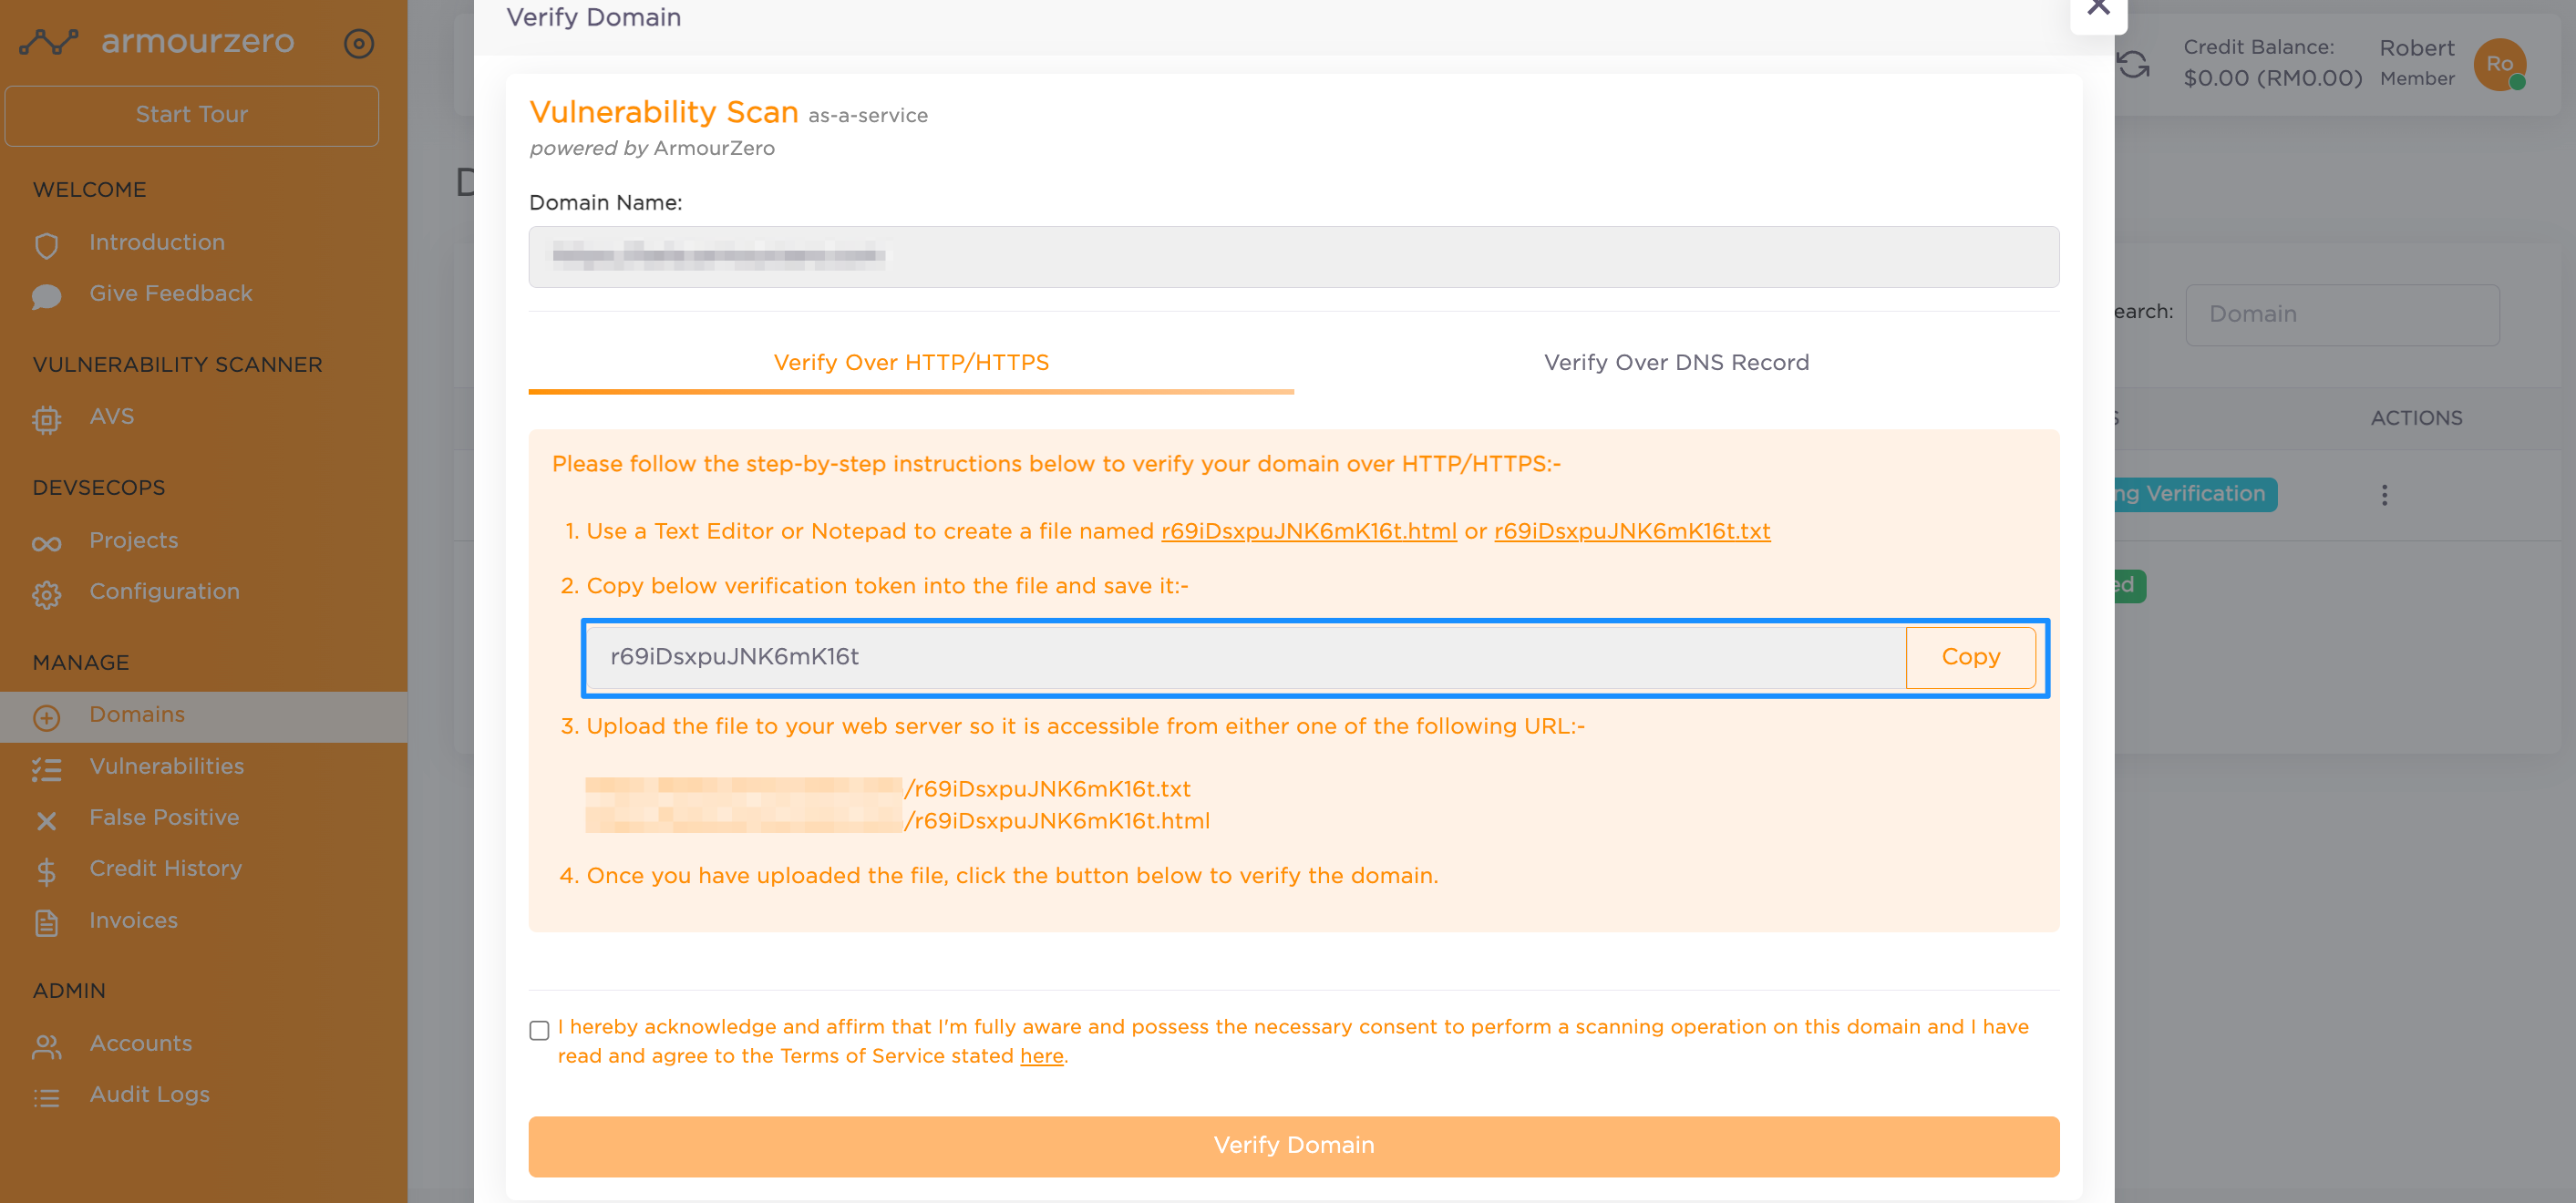Open the r69iDsxpuJNK6mK16t.html file link
The width and height of the screenshot is (2576, 1203).
tap(1308, 531)
